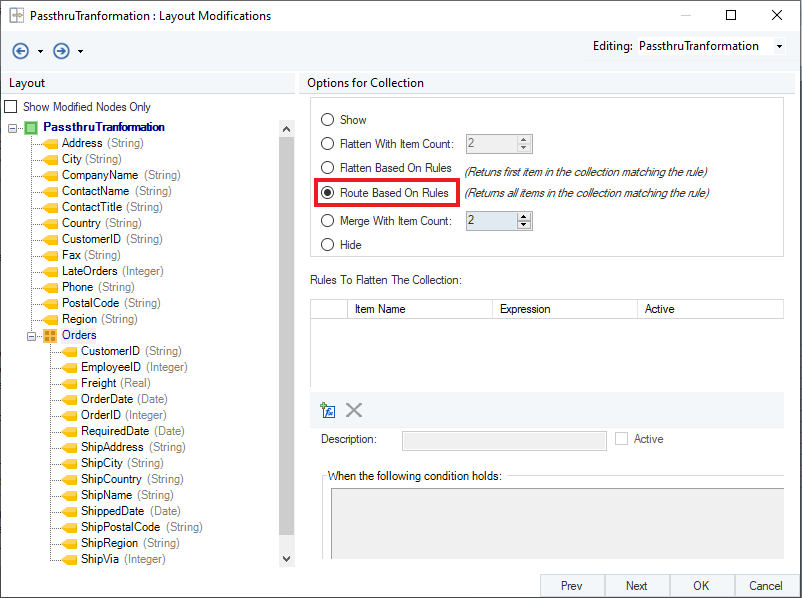Select the Hide radio option

coord(327,244)
